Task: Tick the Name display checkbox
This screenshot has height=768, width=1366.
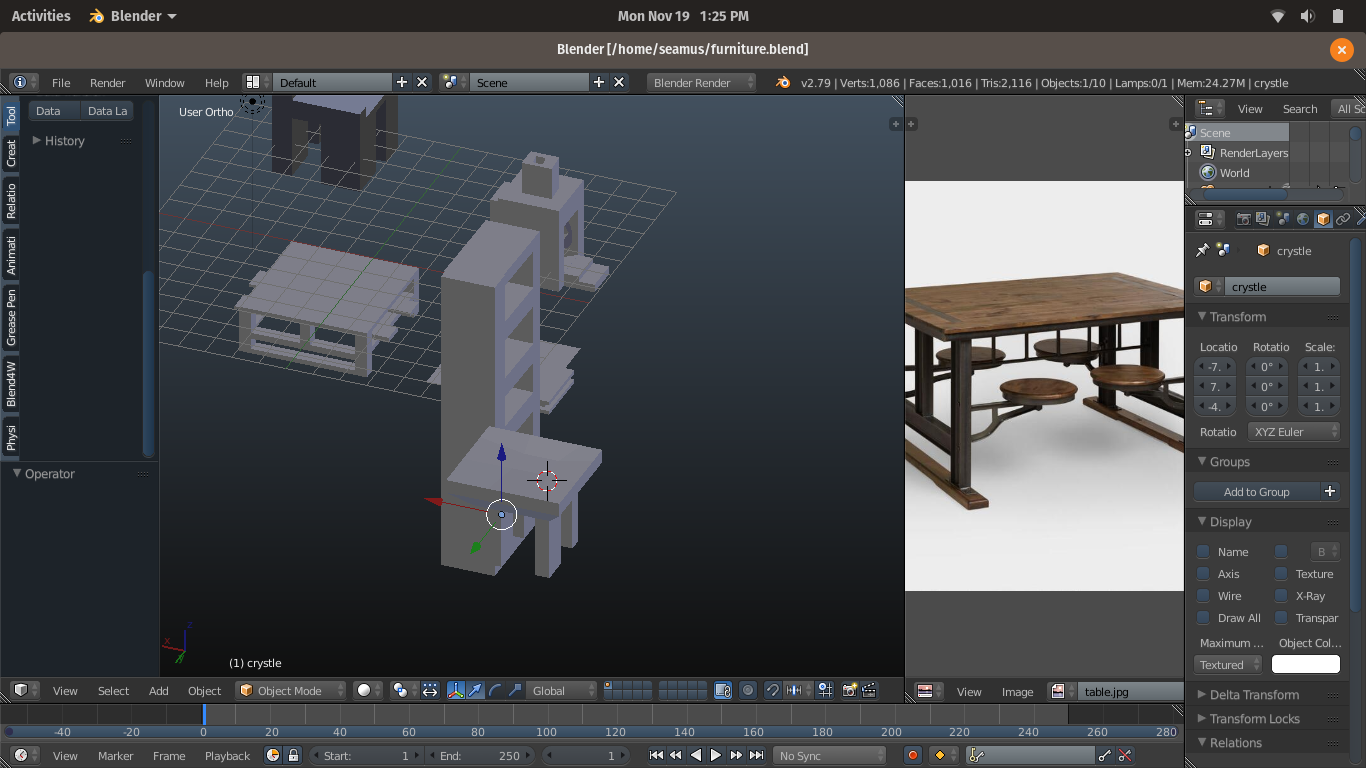Action: pos(1204,552)
